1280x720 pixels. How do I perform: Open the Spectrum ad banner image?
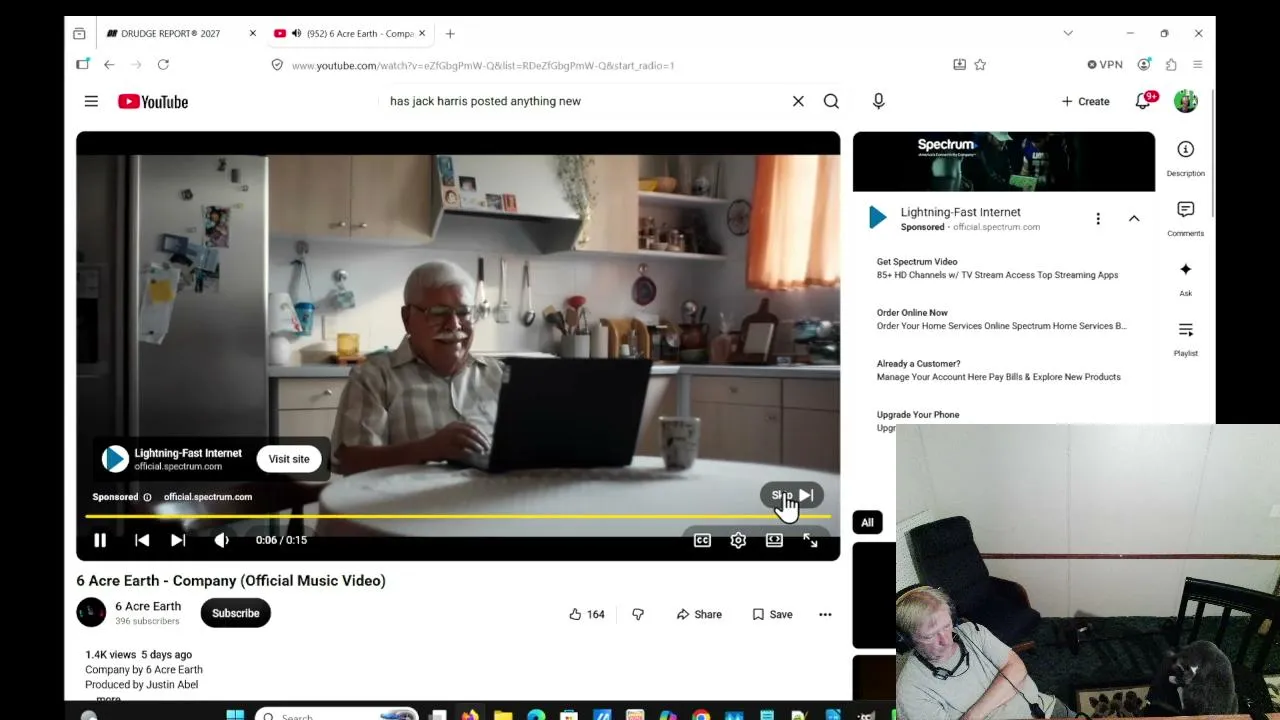(x=1004, y=161)
